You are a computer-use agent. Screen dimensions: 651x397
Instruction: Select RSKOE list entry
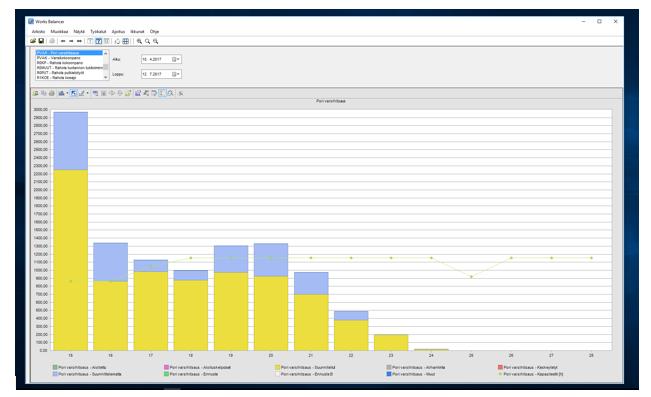69,78
